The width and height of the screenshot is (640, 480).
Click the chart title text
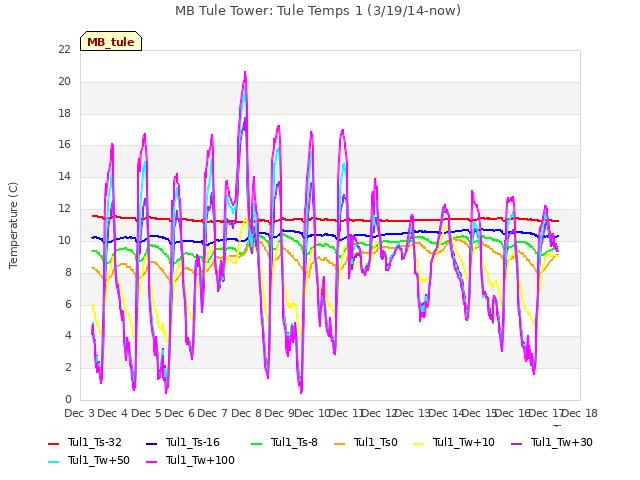(318, 11)
